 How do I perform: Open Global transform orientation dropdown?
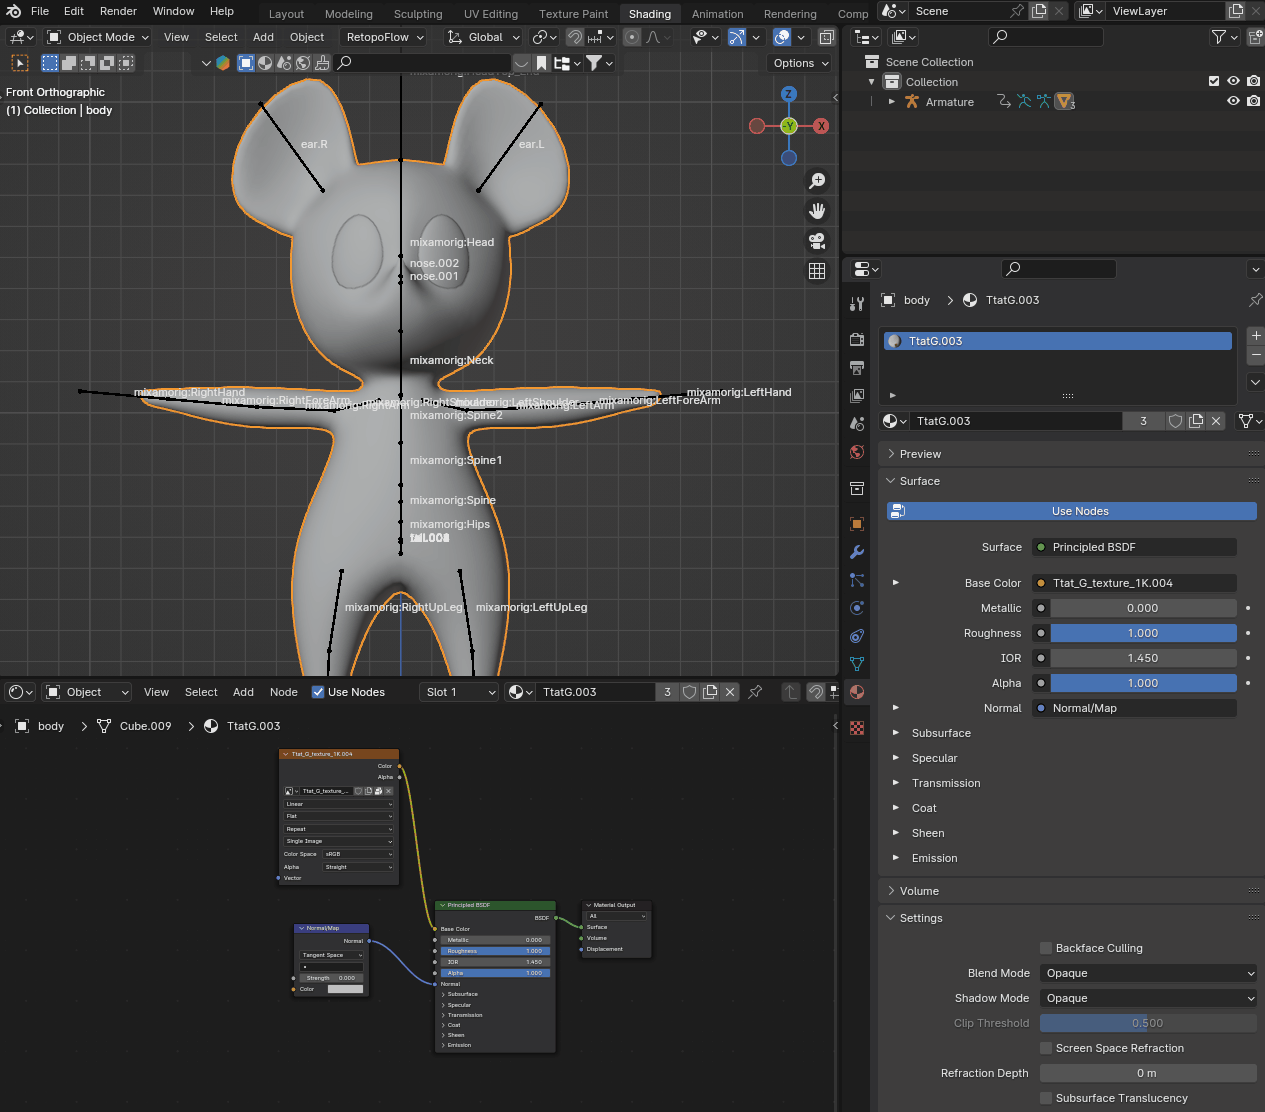click(484, 37)
